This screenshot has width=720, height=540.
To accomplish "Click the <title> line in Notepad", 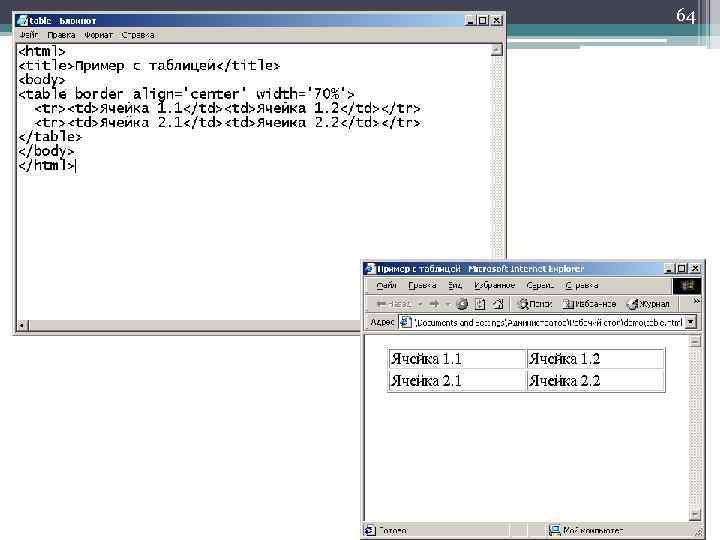I will click(149, 66).
